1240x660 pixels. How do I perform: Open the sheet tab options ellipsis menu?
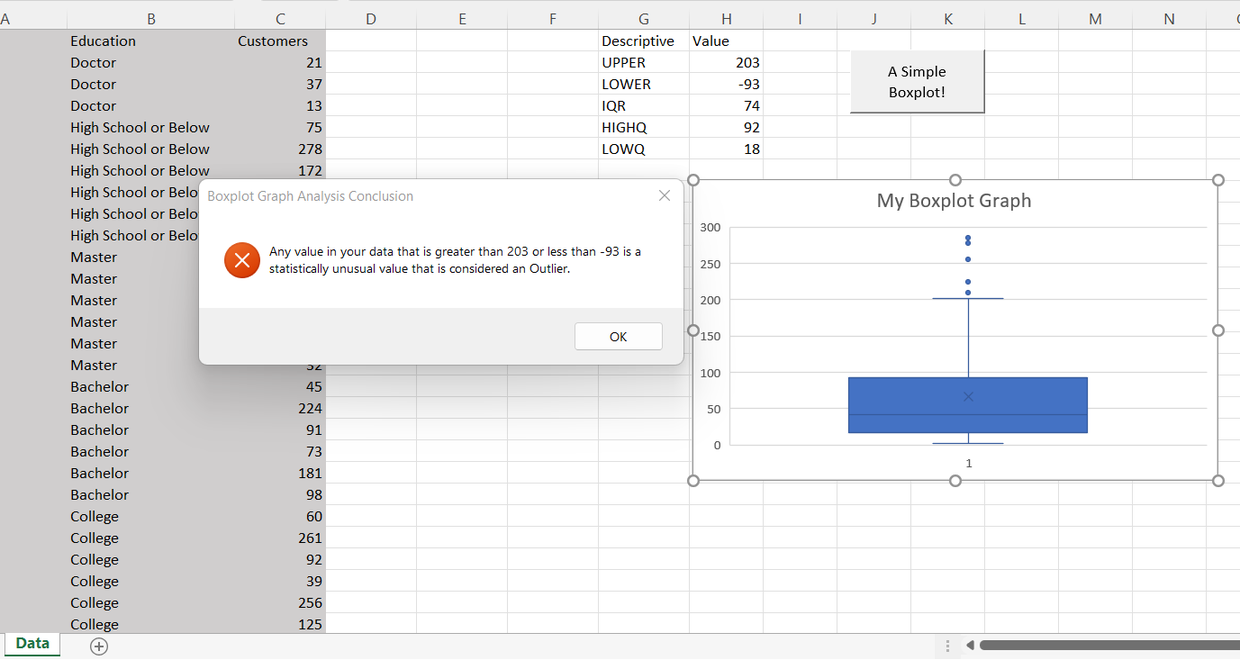(947, 645)
